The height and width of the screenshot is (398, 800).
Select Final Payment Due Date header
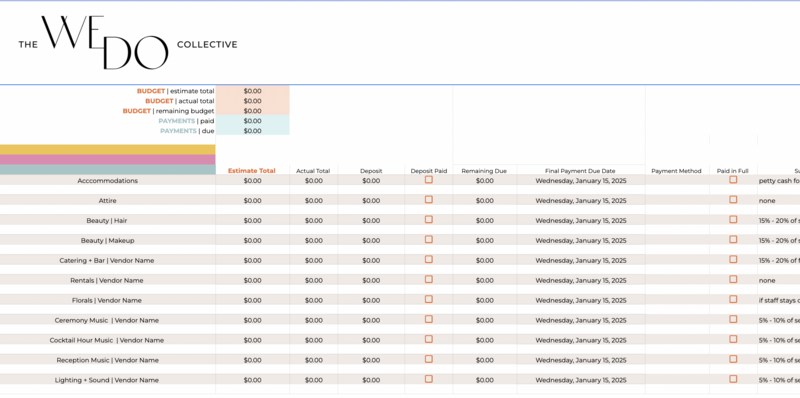click(580, 171)
